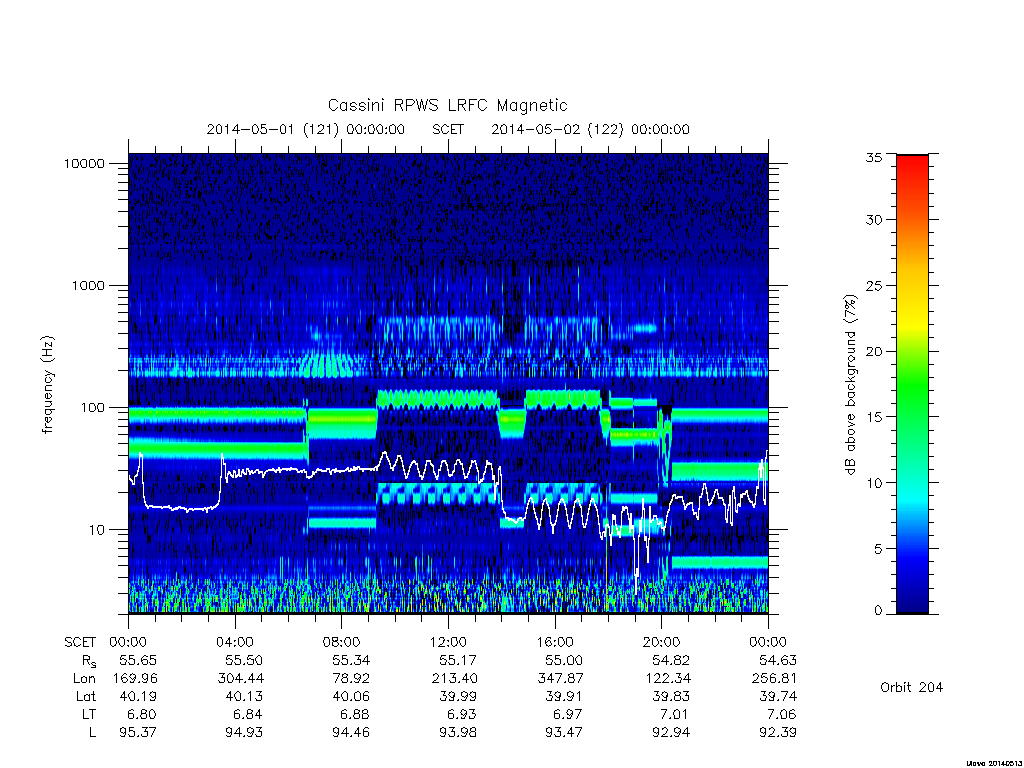Click the SCET time label 12:00
This screenshot has height=768, width=1024.
coord(448,643)
